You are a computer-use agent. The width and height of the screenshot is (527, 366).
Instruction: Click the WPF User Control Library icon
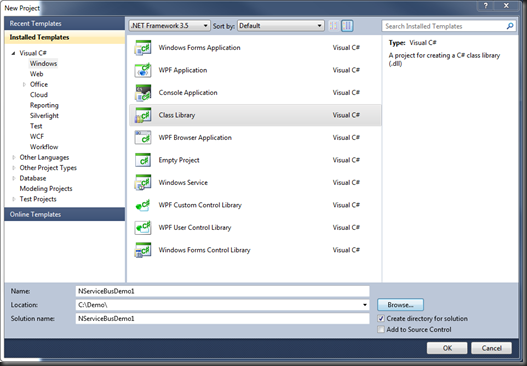click(x=143, y=228)
